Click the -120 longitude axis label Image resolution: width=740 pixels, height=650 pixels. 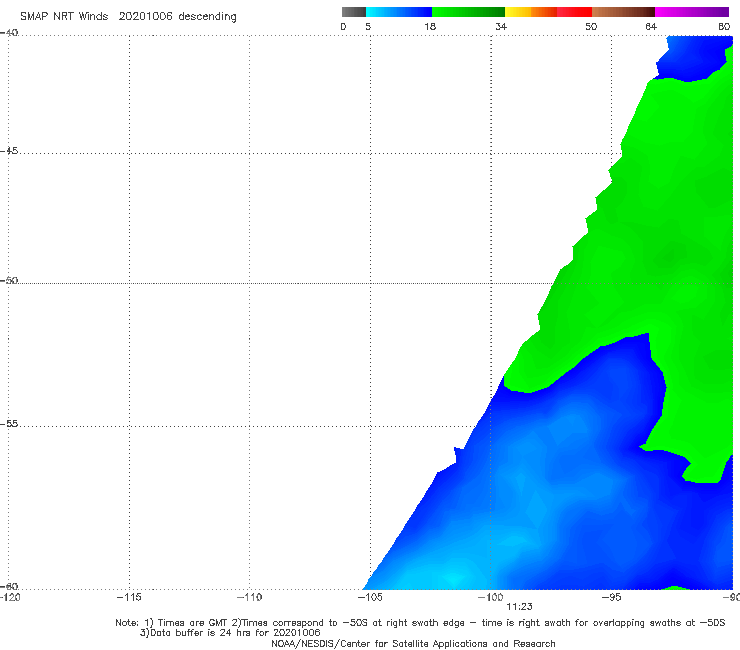(x=10, y=597)
